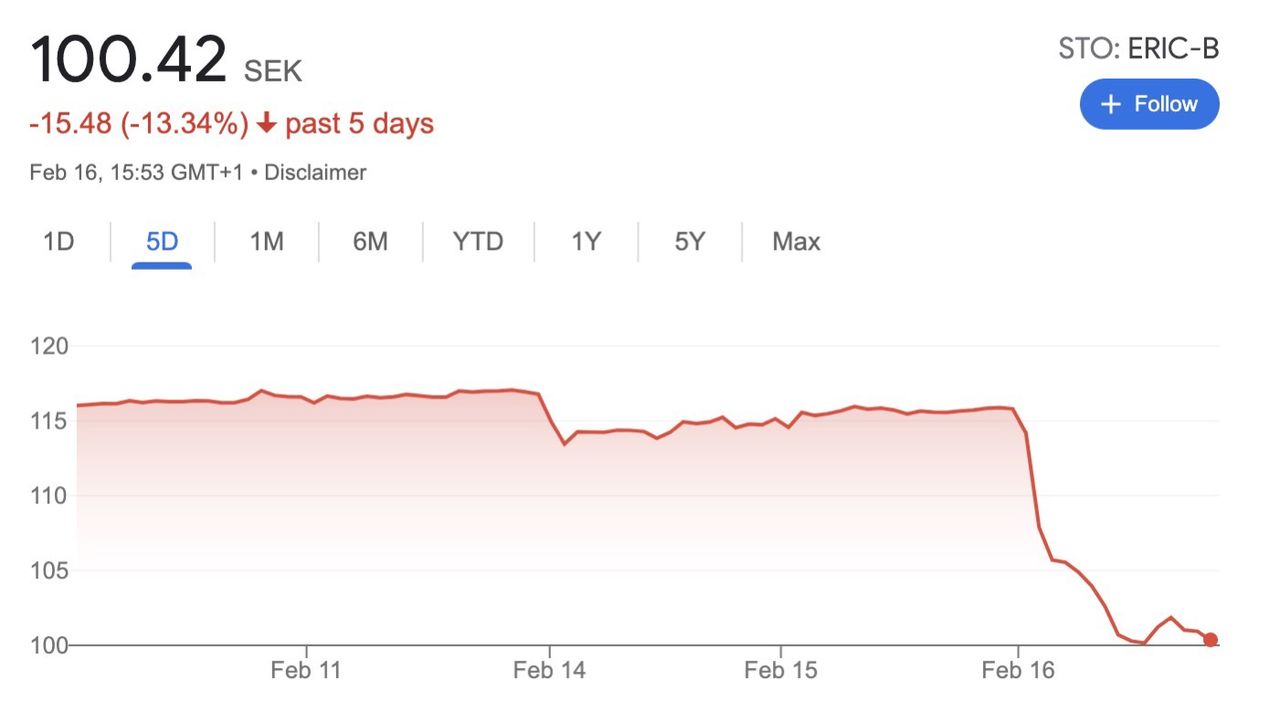The height and width of the screenshot is (701, 1280).
Task: Open the 5Y chart view
Action: point(690,242)
